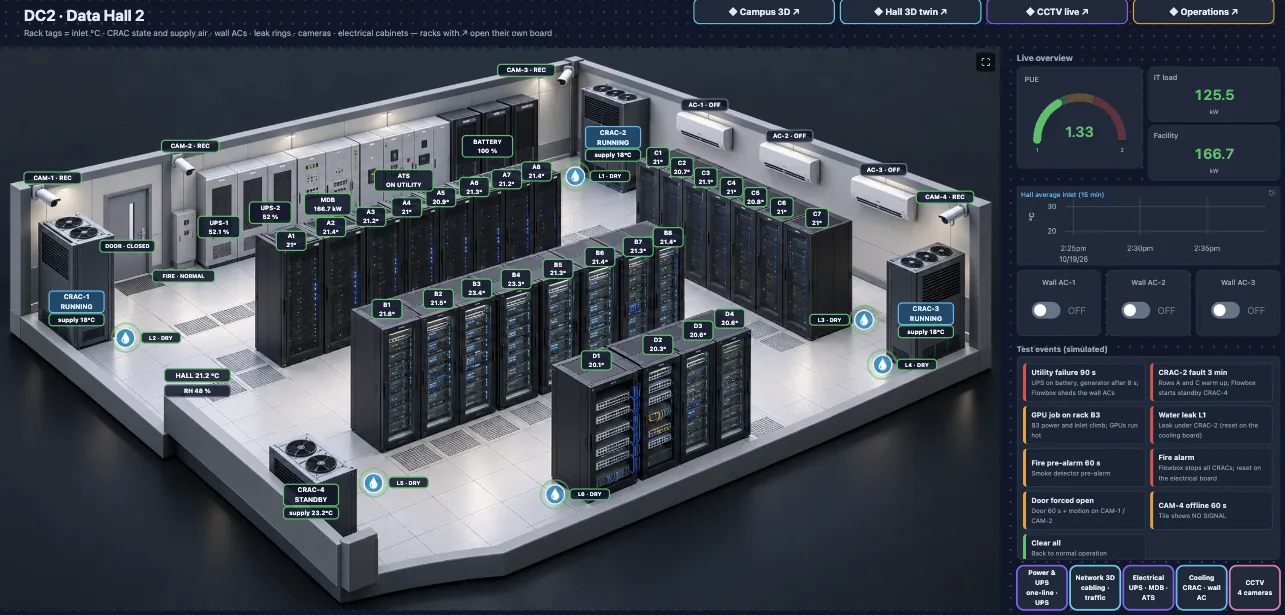Click the fullscreen expand icon on the 3D view
1285x615 pixels.
(986, 62)
